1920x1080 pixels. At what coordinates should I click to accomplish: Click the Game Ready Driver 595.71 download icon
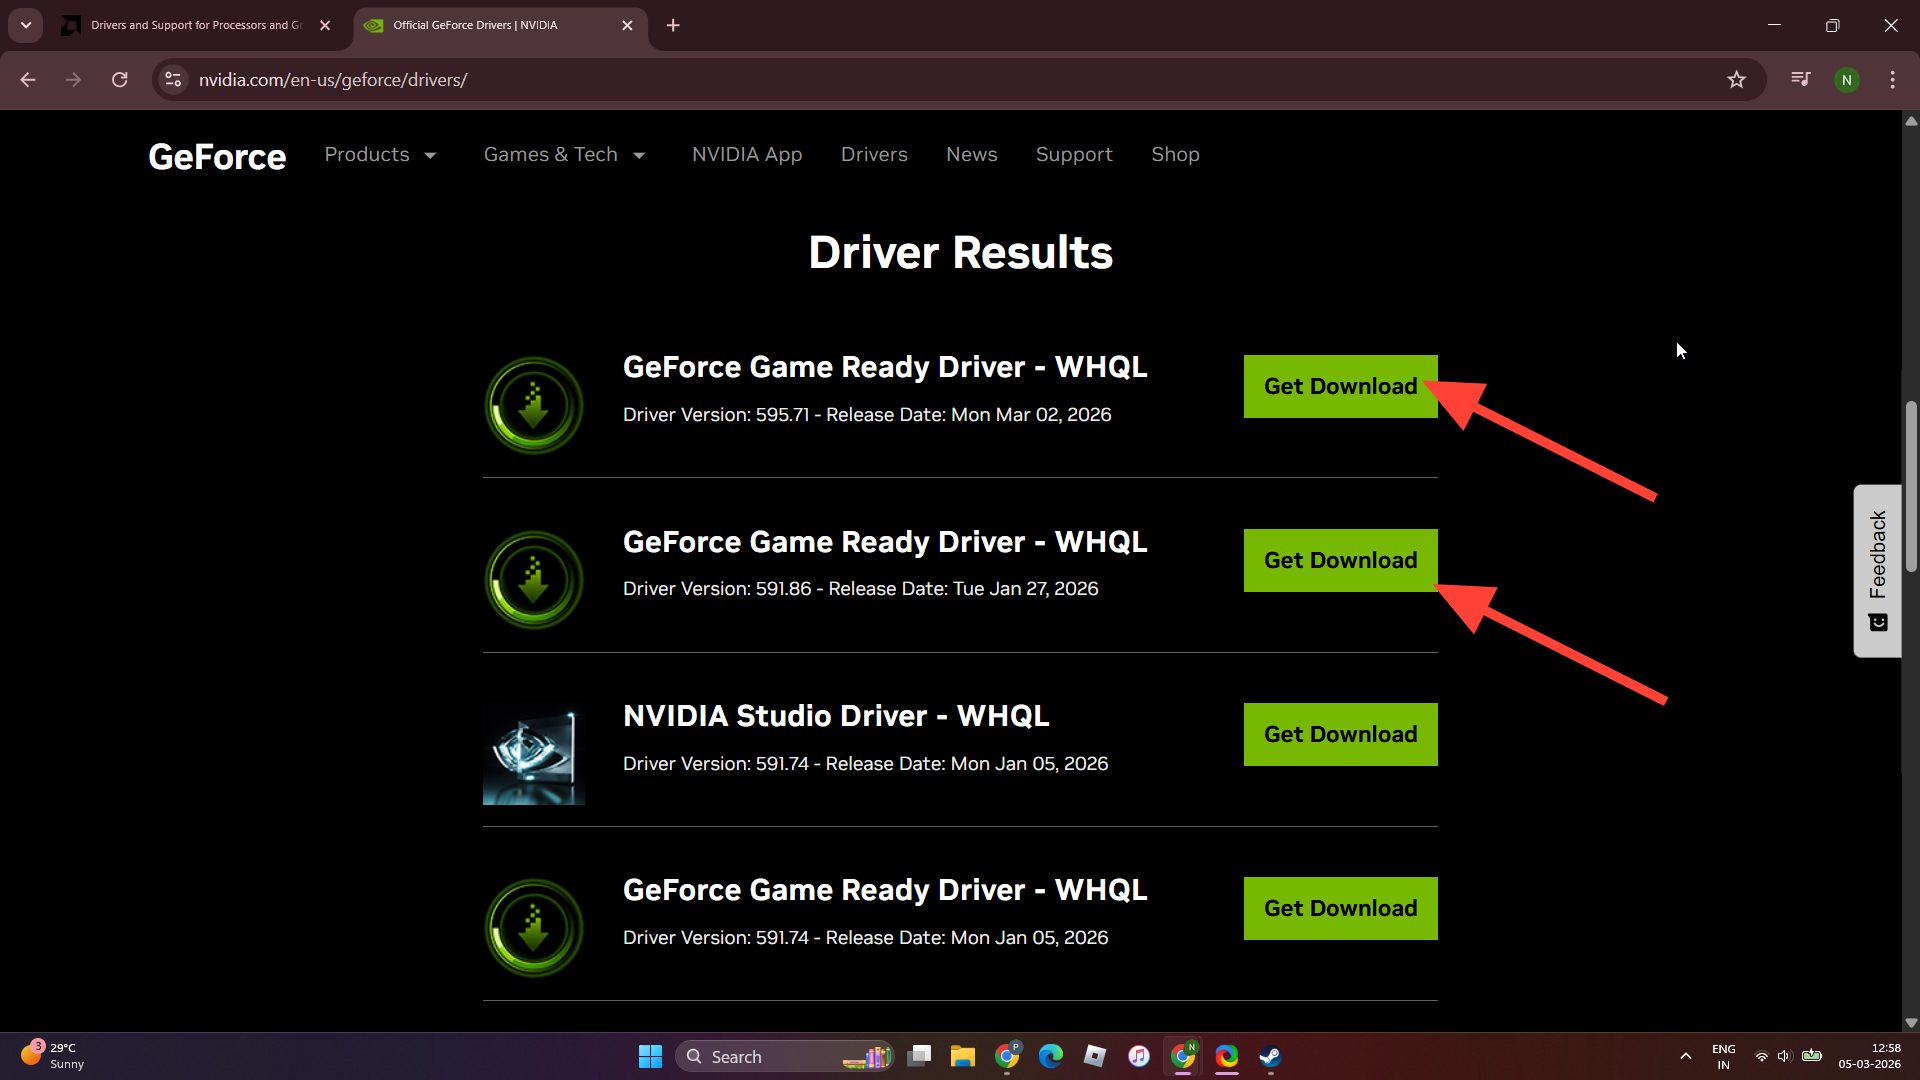click(x=534, y=406)
